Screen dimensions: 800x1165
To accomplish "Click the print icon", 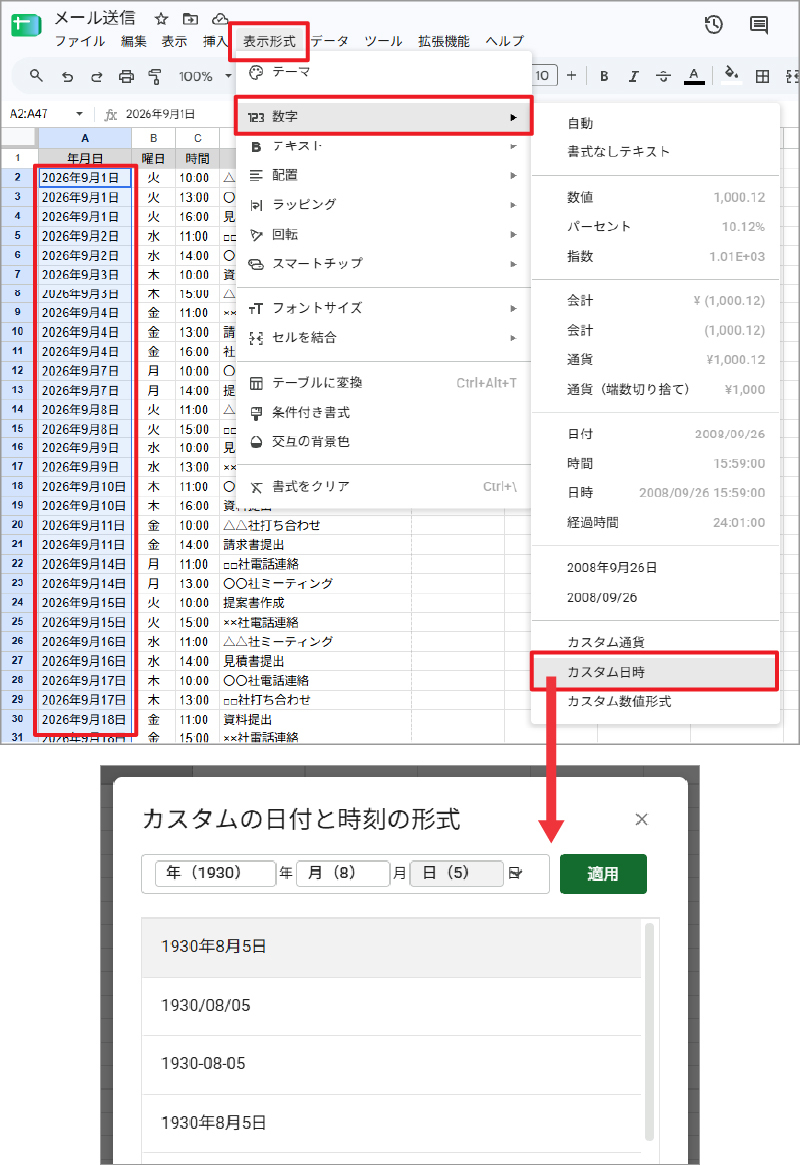I will [126, 76].
